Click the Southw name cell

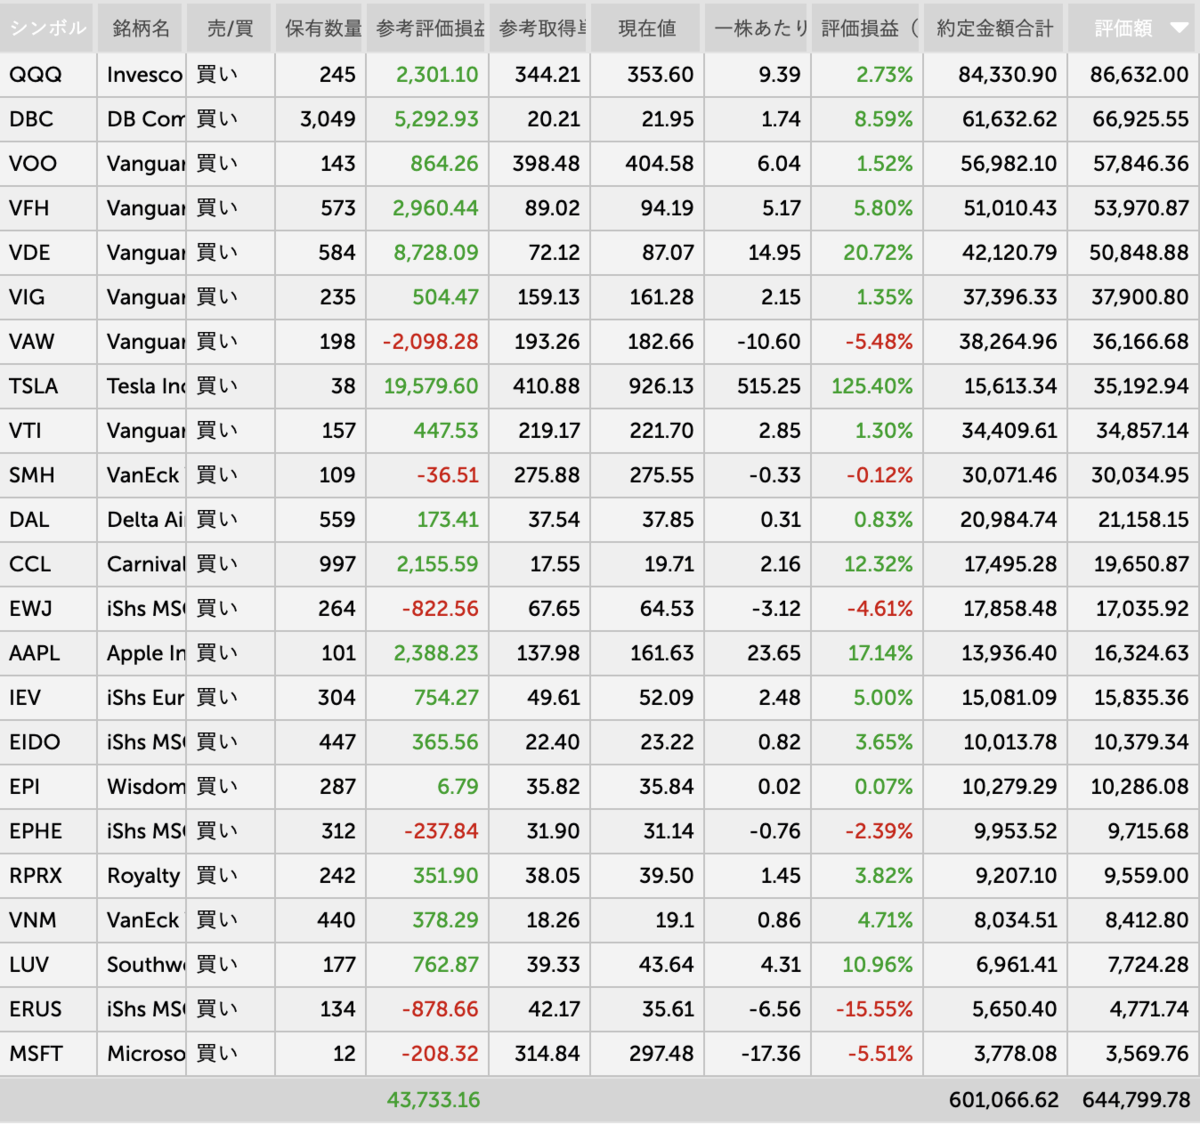point(141,965)
